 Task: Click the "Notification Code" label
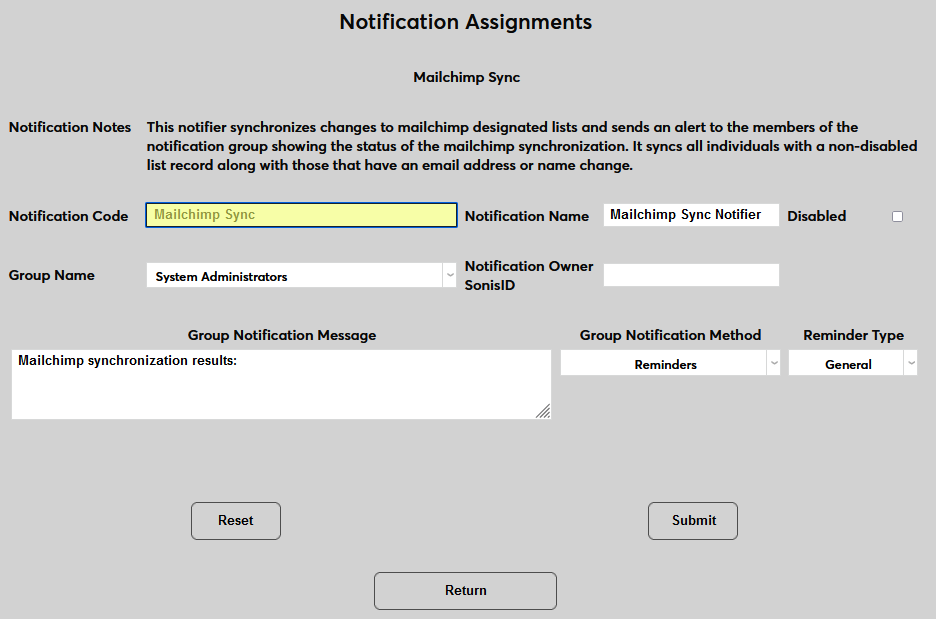pyautogui.click(x=69, y=216)
